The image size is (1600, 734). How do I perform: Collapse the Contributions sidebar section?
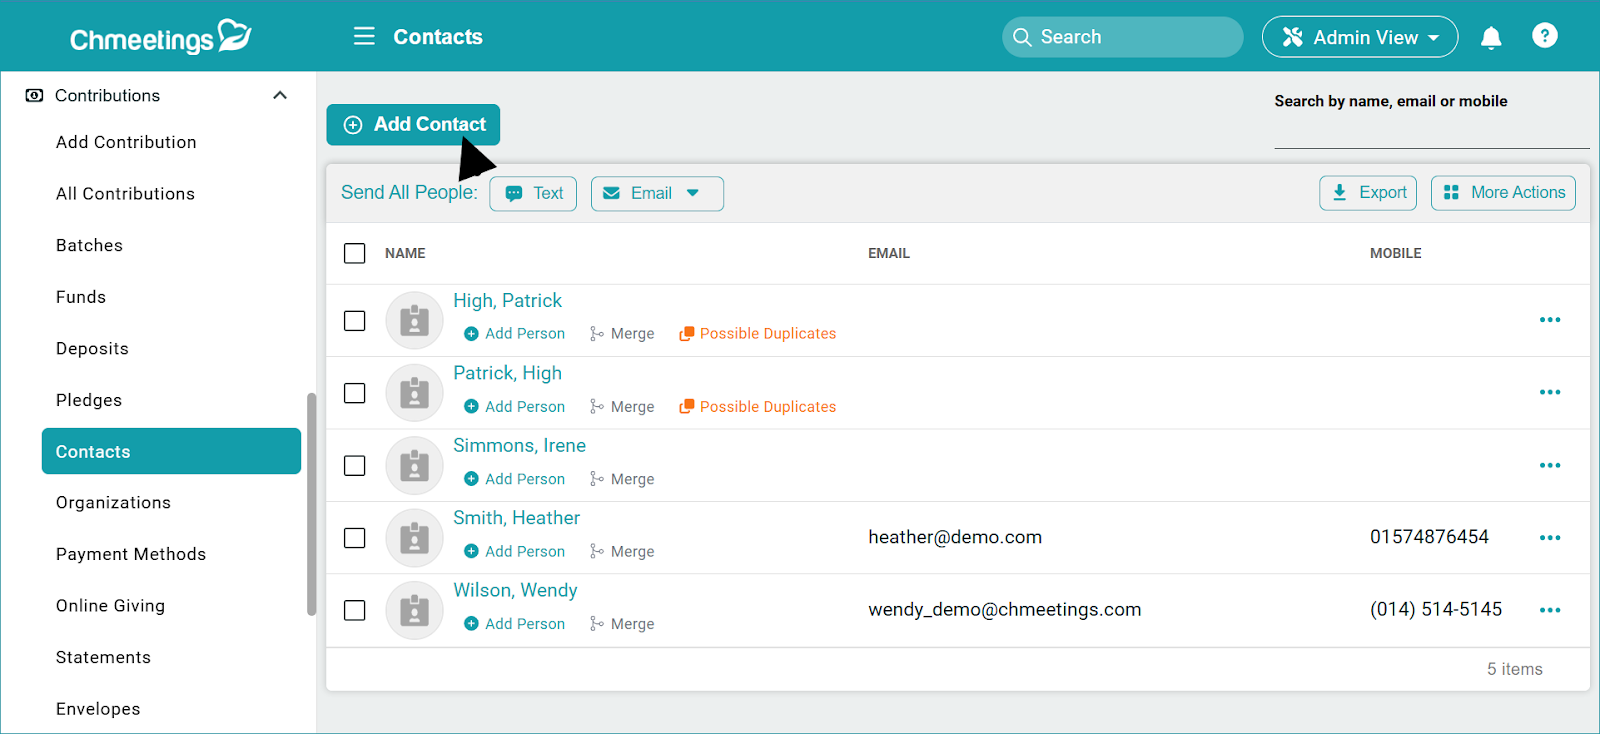[x=280, y=96]
